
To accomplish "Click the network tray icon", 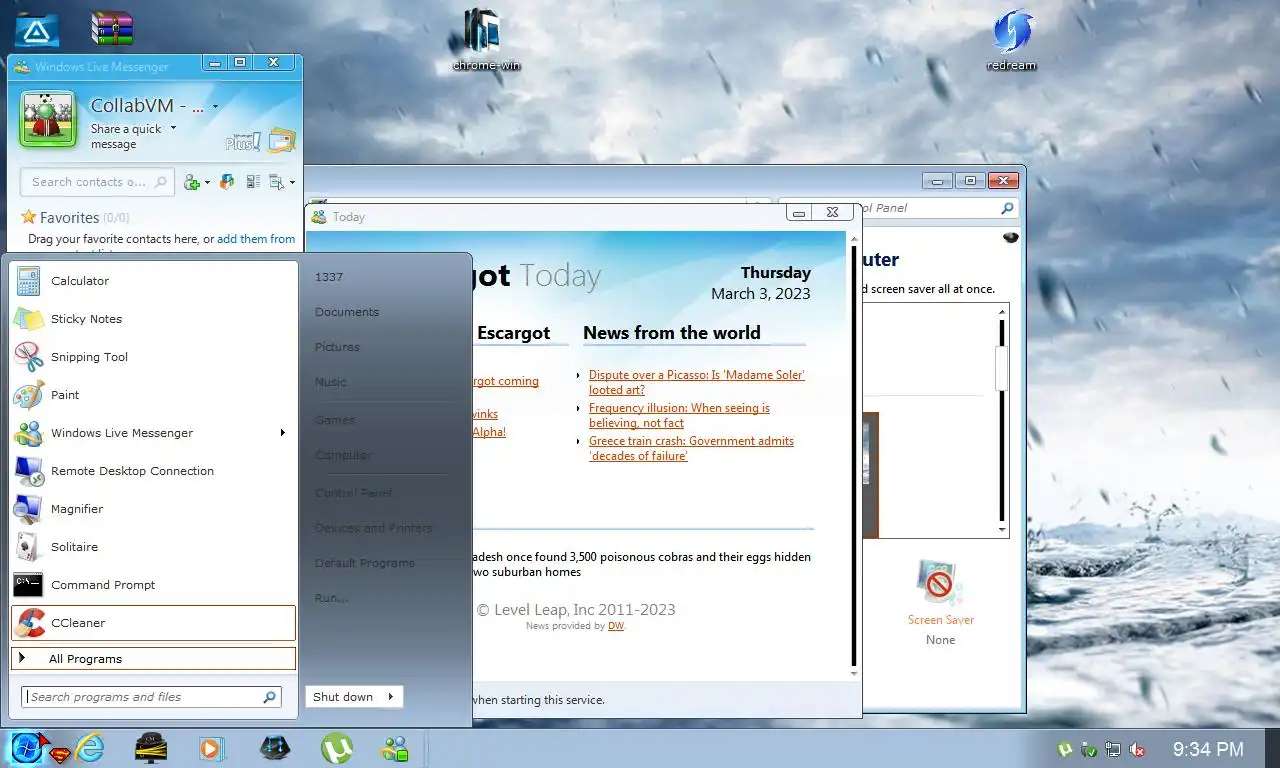I will 1113,749.
